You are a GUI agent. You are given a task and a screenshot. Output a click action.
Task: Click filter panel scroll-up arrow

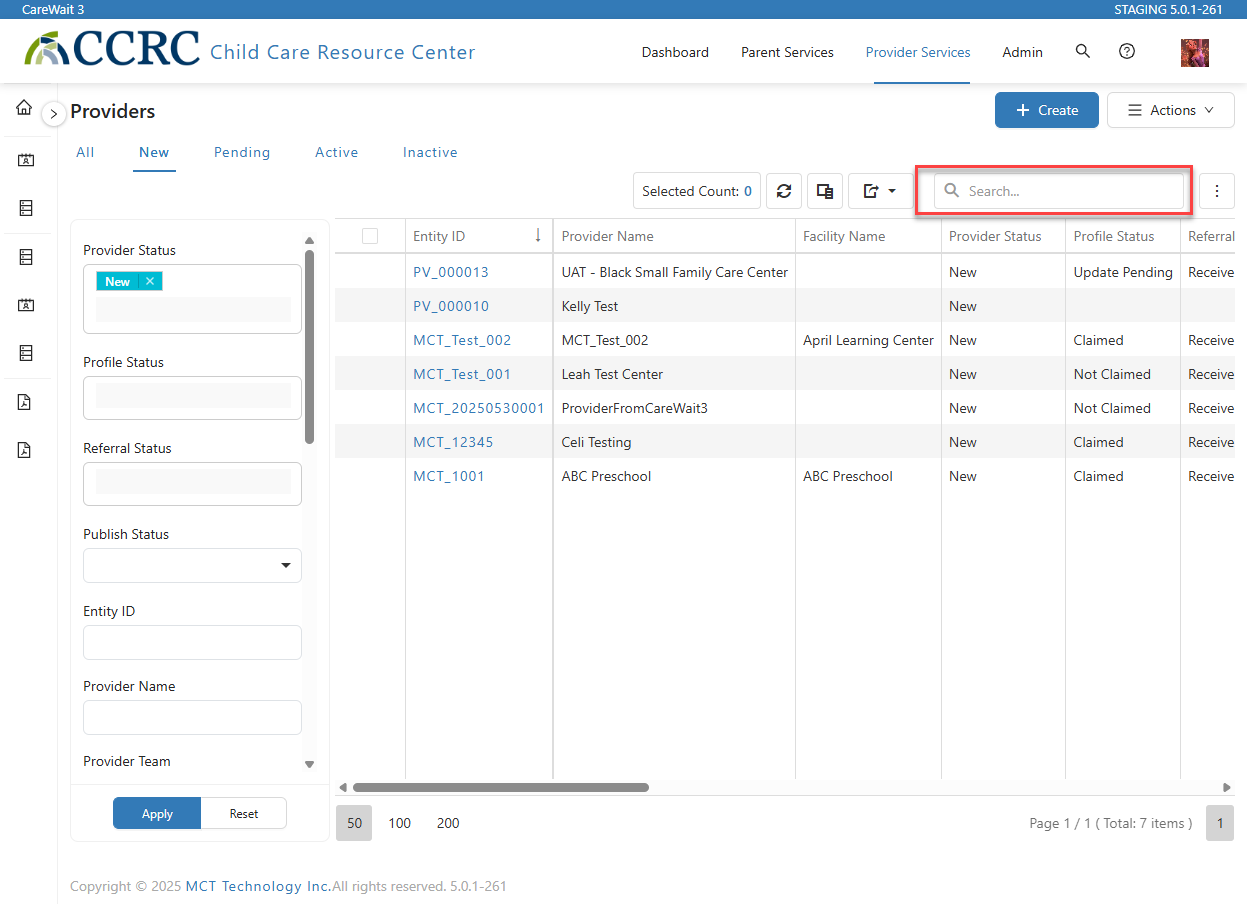309,241
